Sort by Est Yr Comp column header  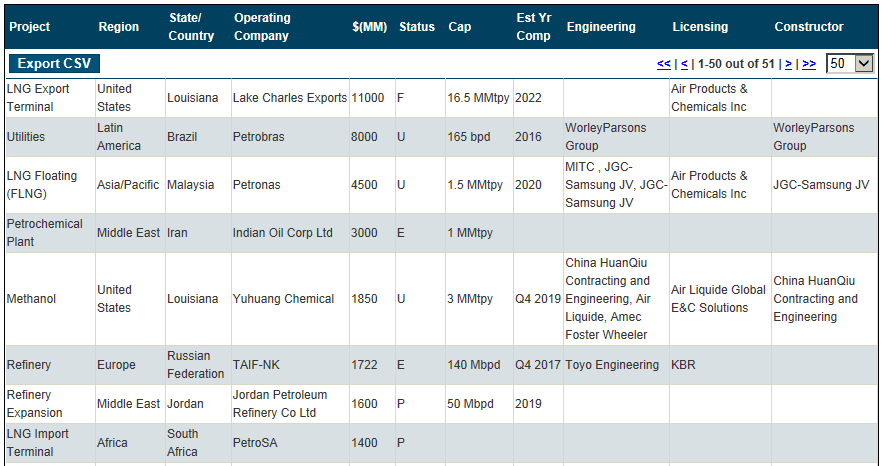[x=533, y=27]
